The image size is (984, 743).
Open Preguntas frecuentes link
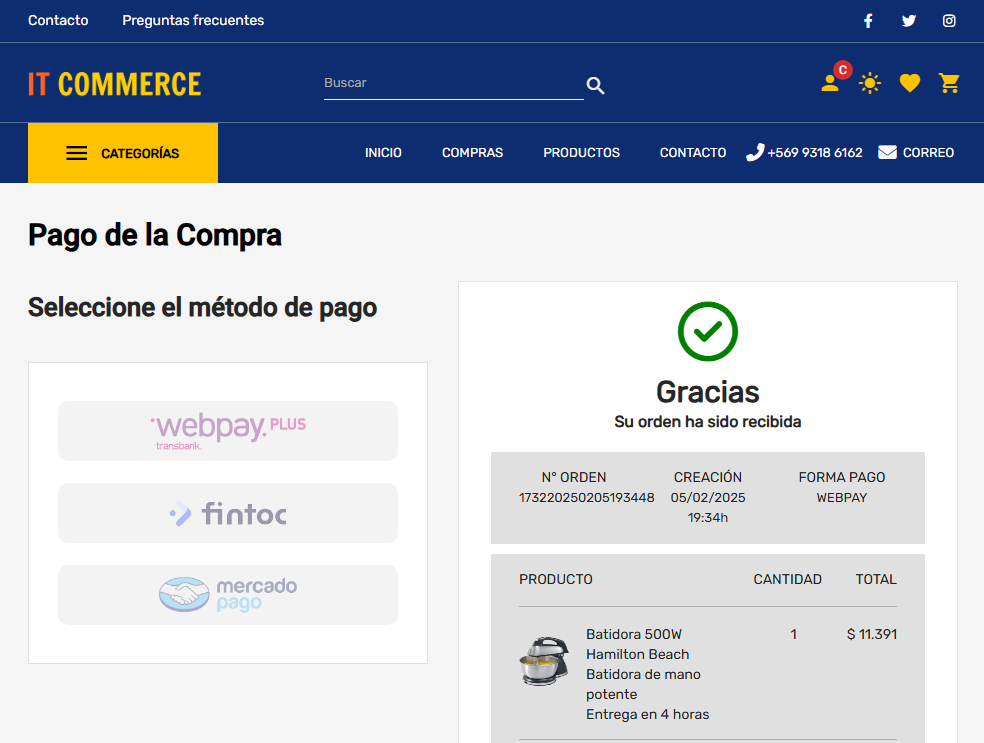tap(193, 21)
